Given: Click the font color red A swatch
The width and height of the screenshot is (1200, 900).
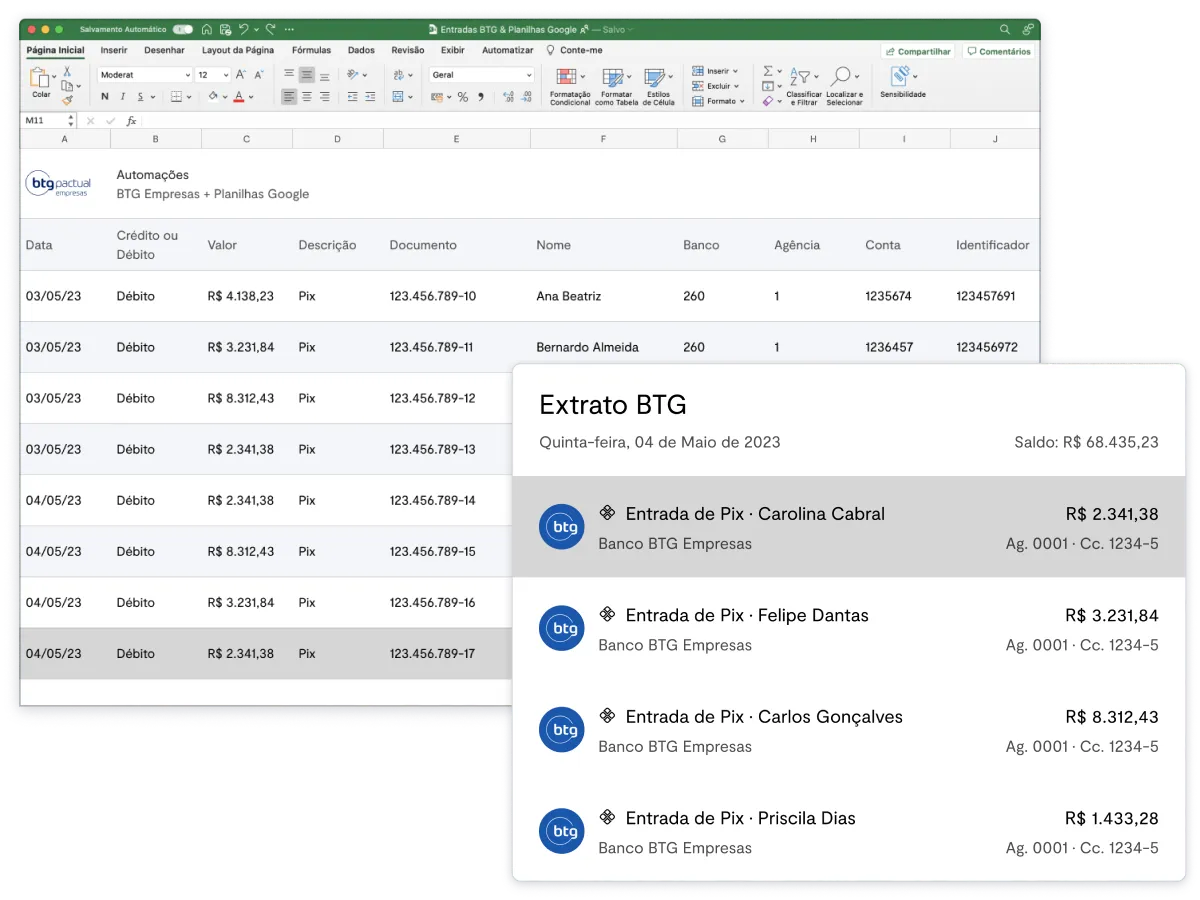Looking at the screenshot, I should pyautogui.click(x=239, y=97).
